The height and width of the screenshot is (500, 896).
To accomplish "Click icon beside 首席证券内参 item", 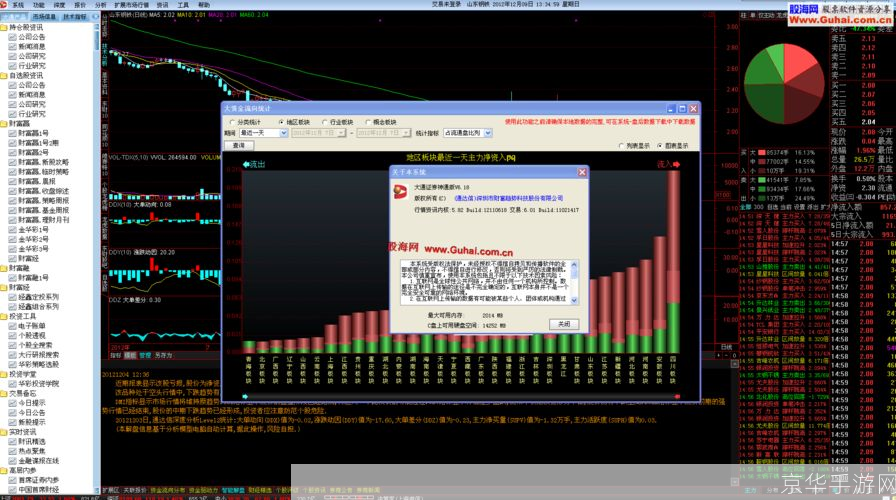I will [x=13, y=480].
